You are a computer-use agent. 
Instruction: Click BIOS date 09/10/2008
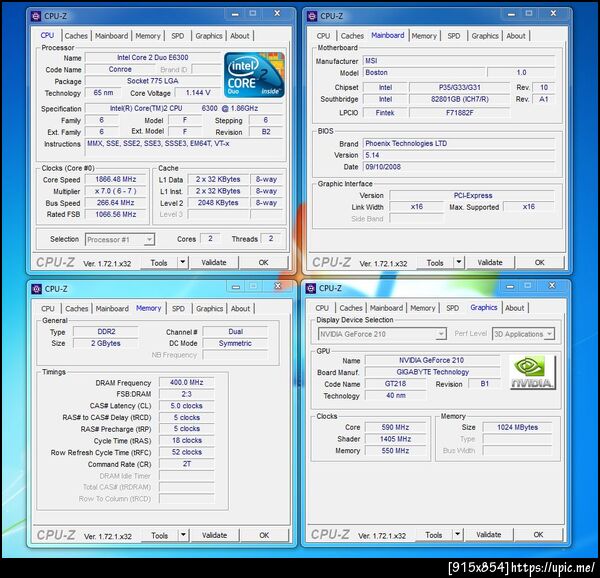pyautogui.click(x=458, y=167)
